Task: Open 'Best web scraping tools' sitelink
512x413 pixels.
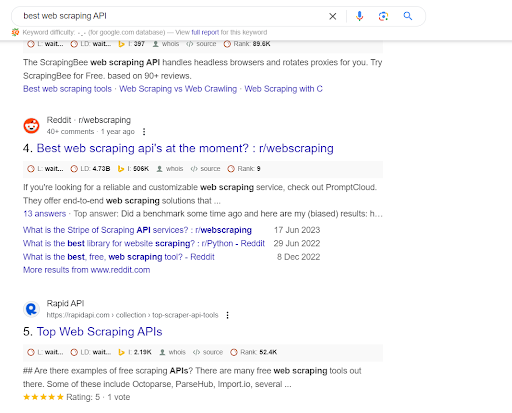Action: [x=67, y=89]
